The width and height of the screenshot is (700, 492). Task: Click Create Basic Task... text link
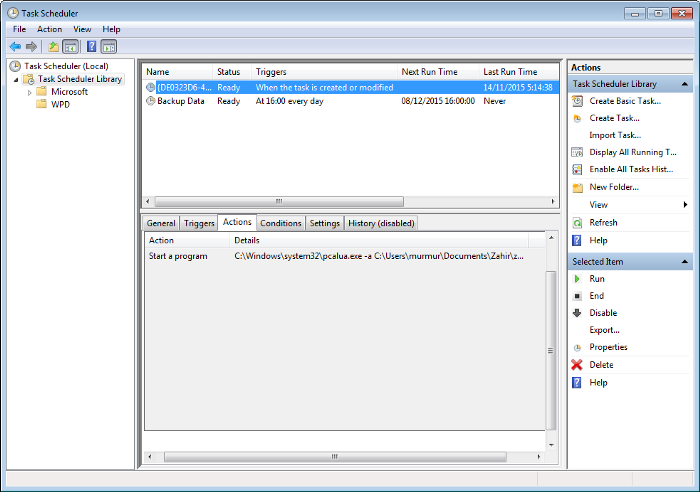pos(625,101)
